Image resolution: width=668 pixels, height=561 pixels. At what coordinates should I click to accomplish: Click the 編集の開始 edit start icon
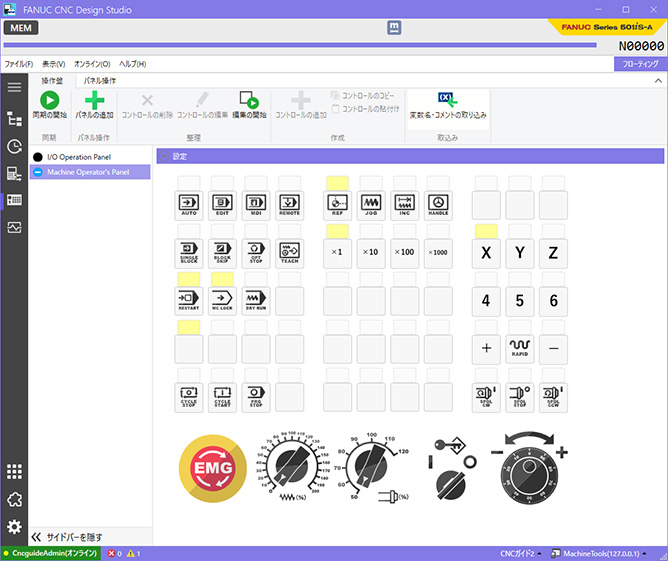pos(249,100)
